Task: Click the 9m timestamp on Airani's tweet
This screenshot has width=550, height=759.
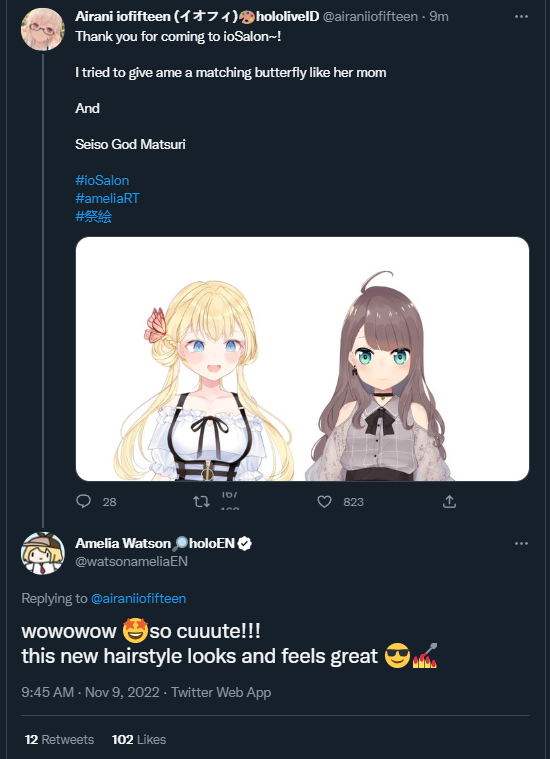Action: coord(439,16)
